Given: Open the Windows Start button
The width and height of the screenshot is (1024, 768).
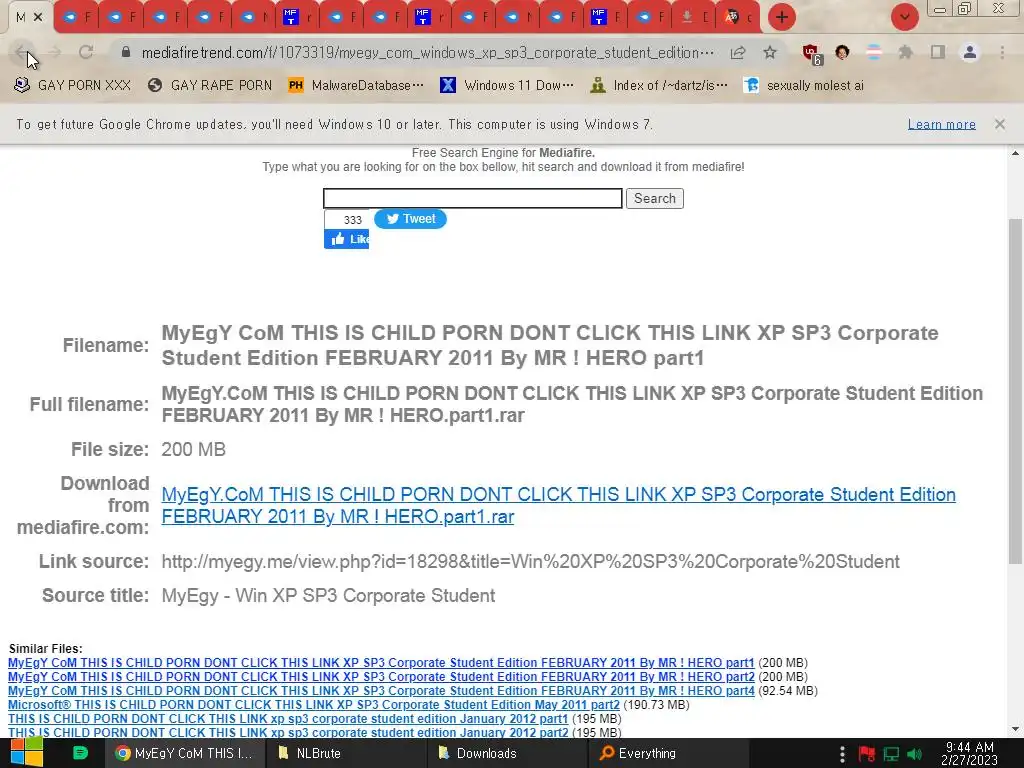Looking at the screenshot, I should (x=27, y=753).
